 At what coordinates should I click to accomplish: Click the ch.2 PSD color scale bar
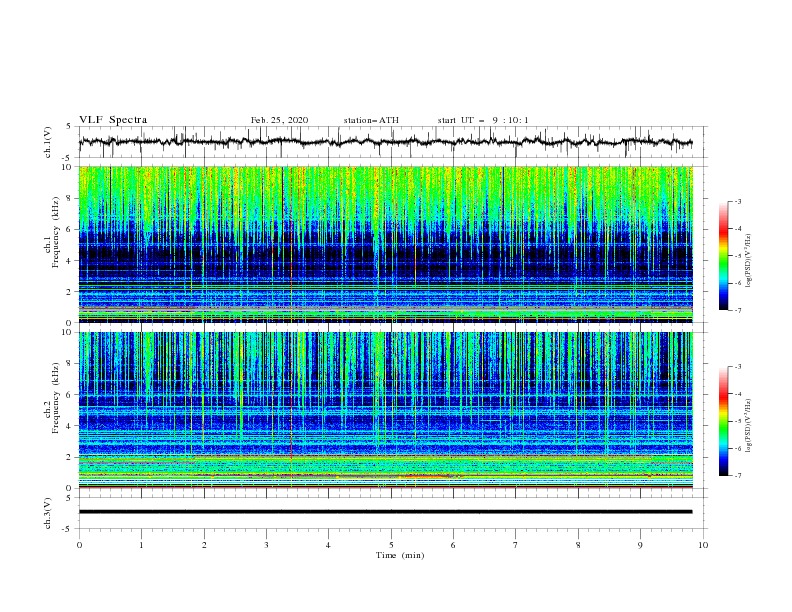click(723, 421)
